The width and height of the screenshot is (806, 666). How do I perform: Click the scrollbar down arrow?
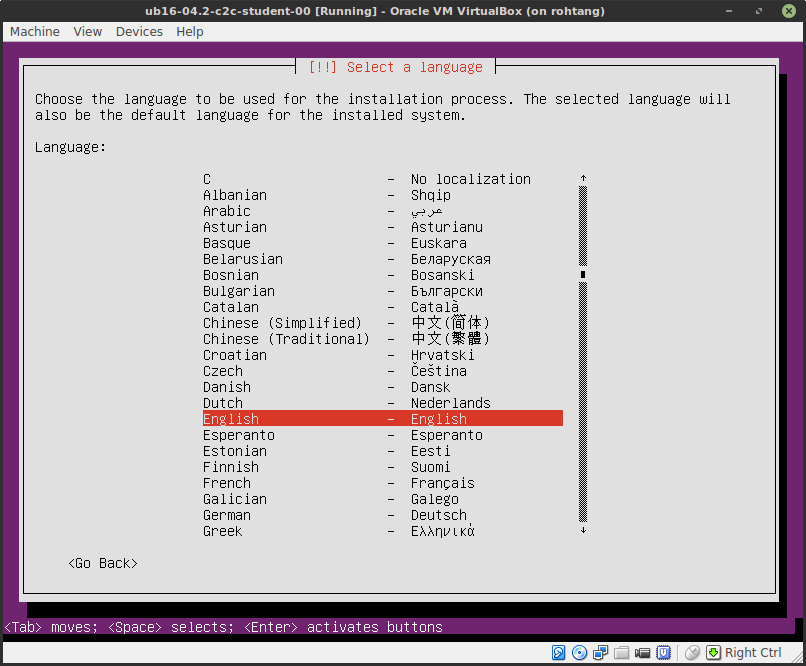click(x=582, y=534)
